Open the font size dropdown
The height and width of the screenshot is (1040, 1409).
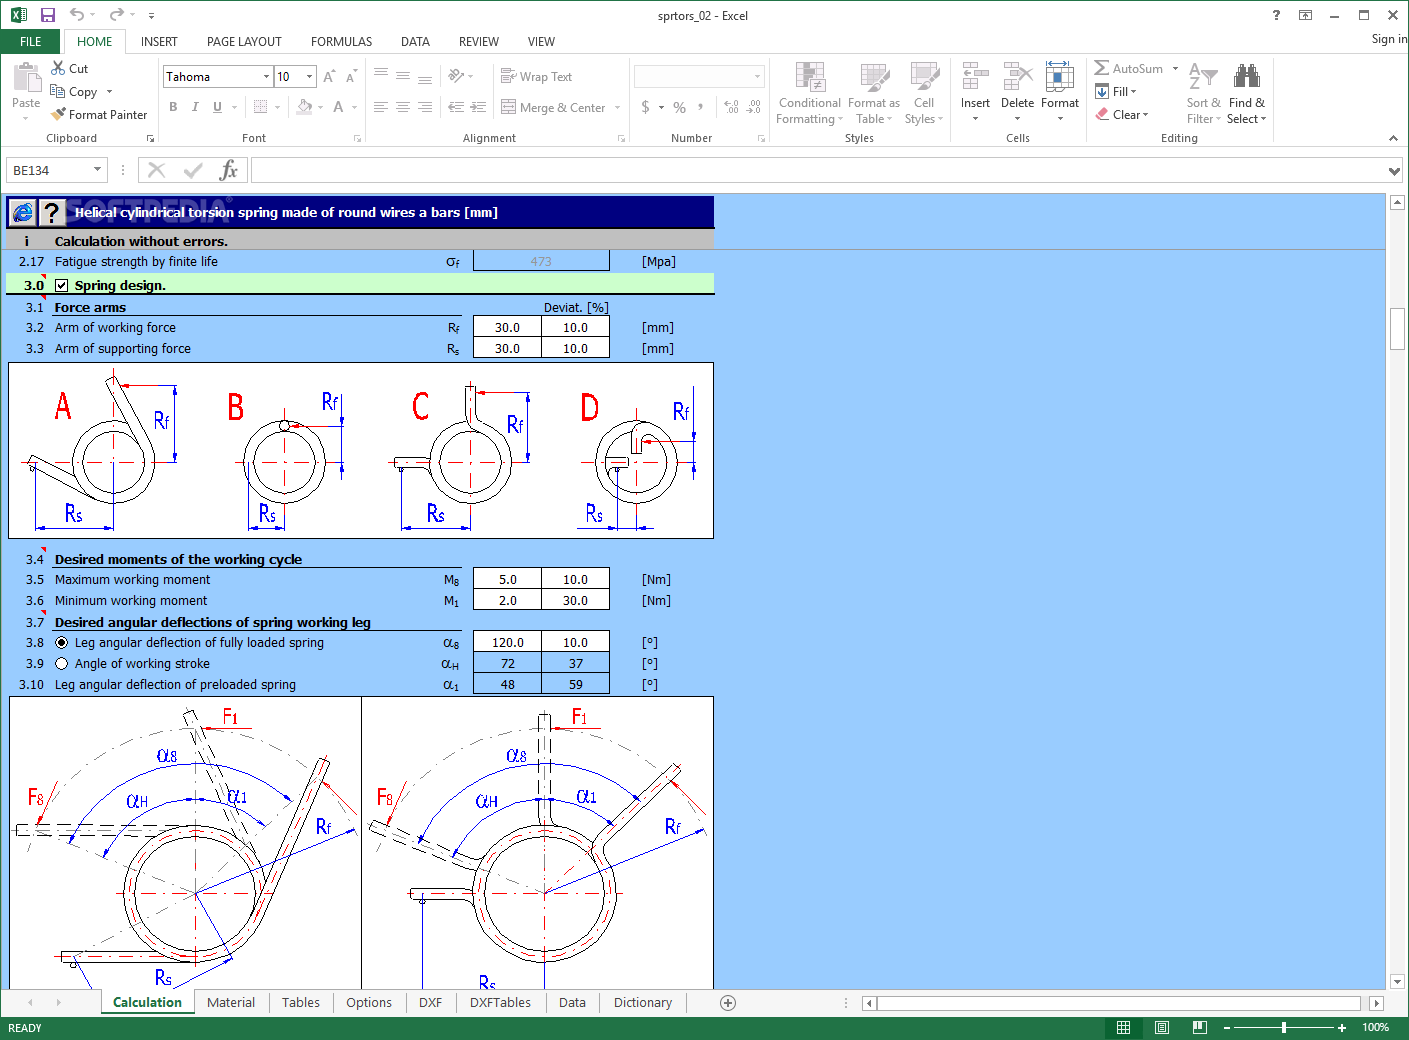pyautogui.click(x=310, y=77)
